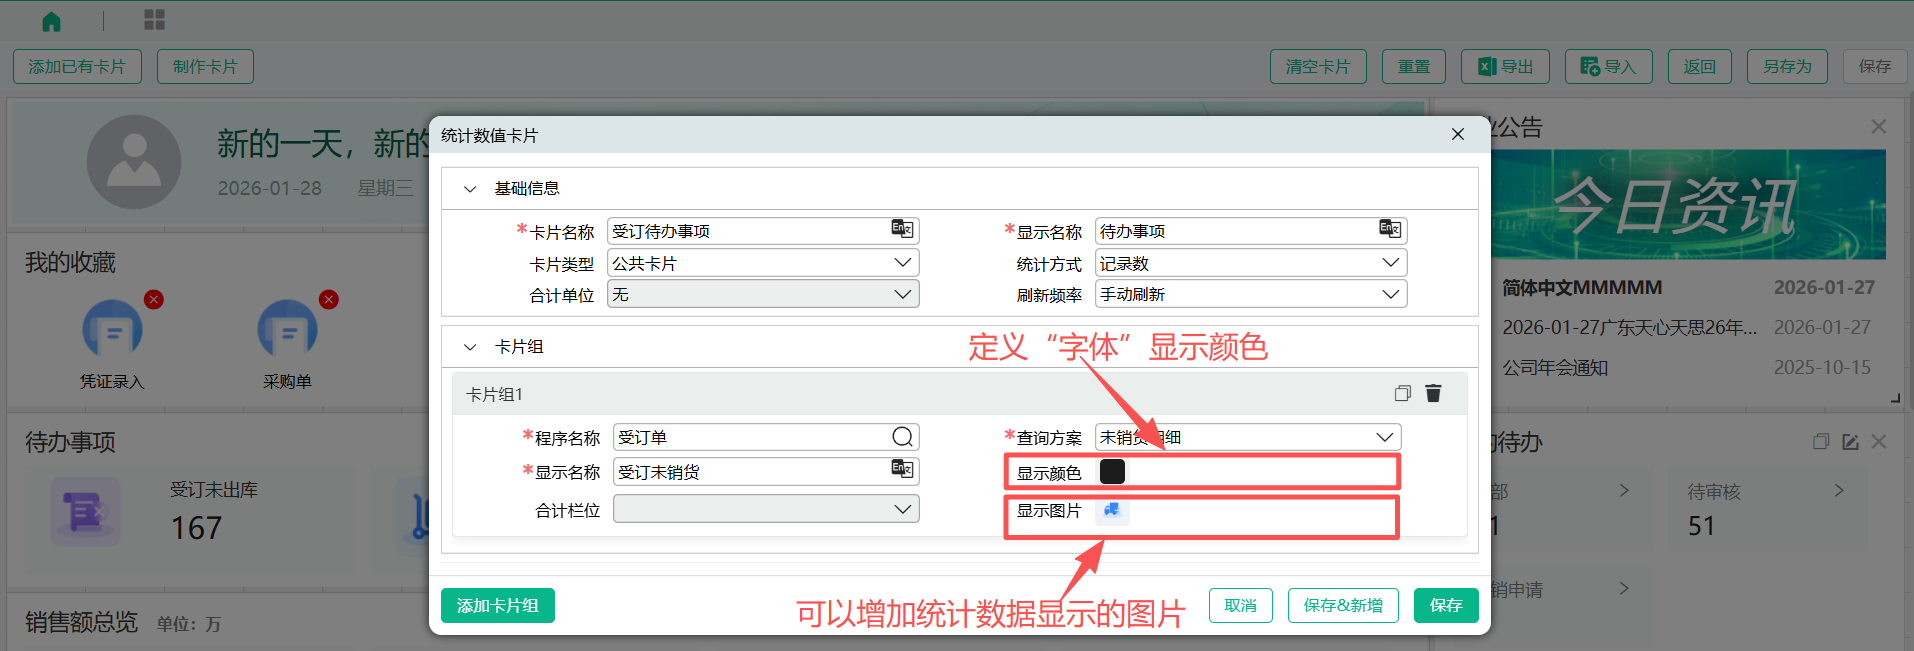Click 保存&新增 button in dialog

point(1342,605)
